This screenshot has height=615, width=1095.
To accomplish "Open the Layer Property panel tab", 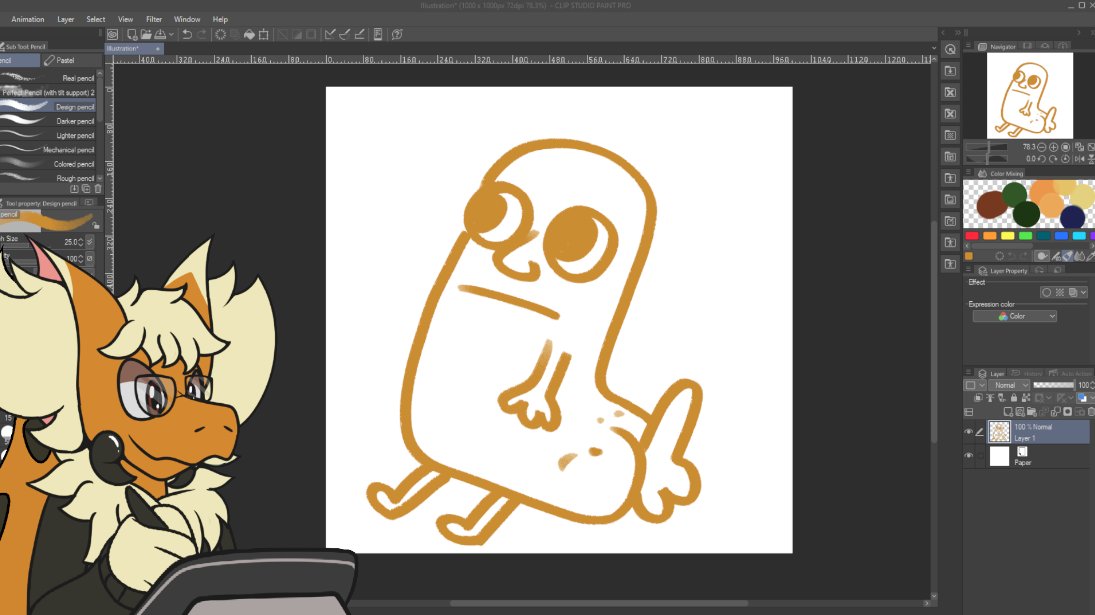I will [x=1003, y=271].
